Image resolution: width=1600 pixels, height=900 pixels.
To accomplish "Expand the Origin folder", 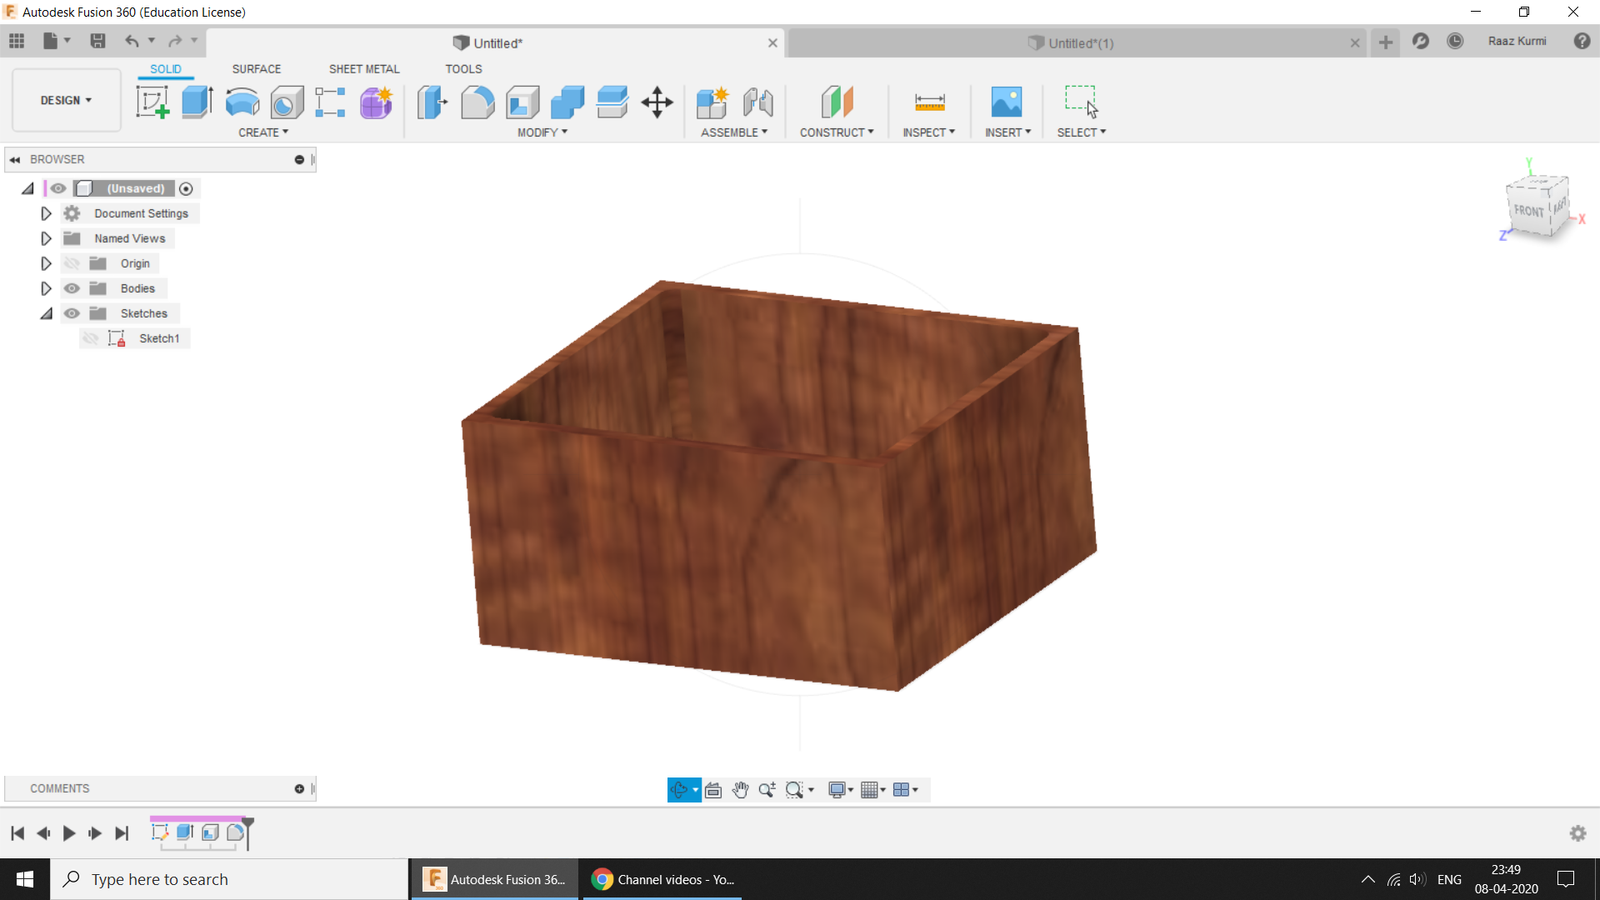I will [46, 263].
